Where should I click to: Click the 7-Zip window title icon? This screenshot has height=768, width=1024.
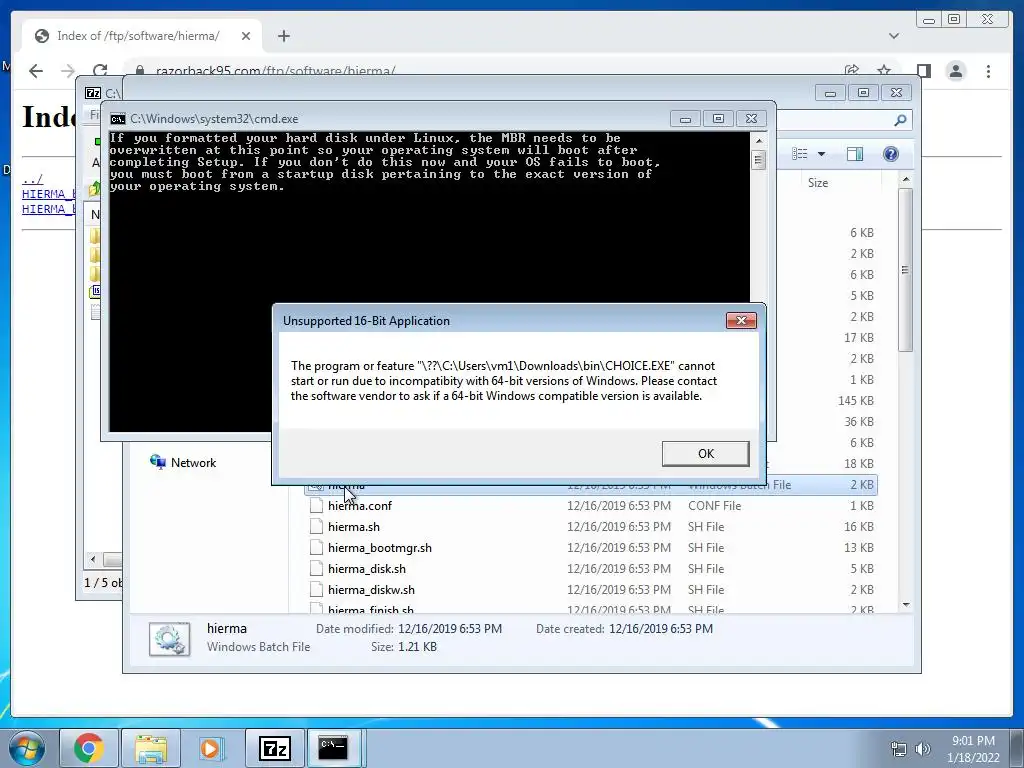pos(93,93)
